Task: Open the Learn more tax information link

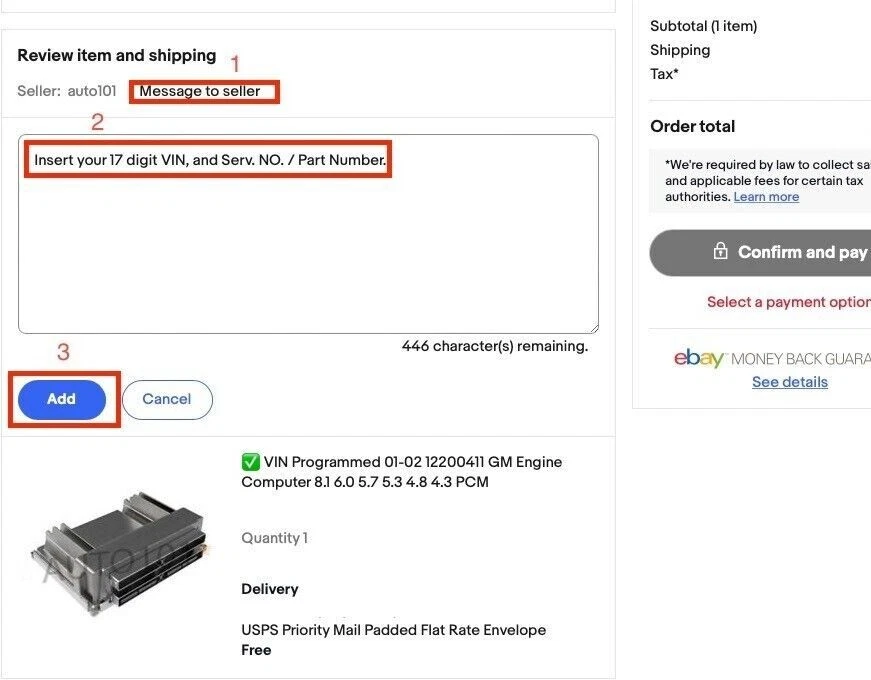Action: coord(767,196)
